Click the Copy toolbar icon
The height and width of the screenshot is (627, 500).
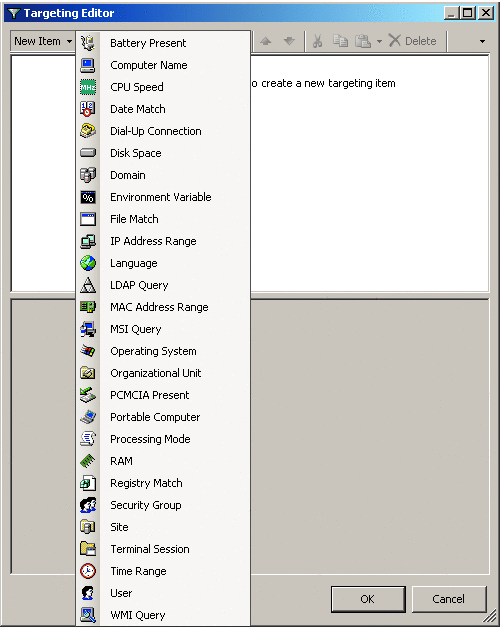(341, 41)
